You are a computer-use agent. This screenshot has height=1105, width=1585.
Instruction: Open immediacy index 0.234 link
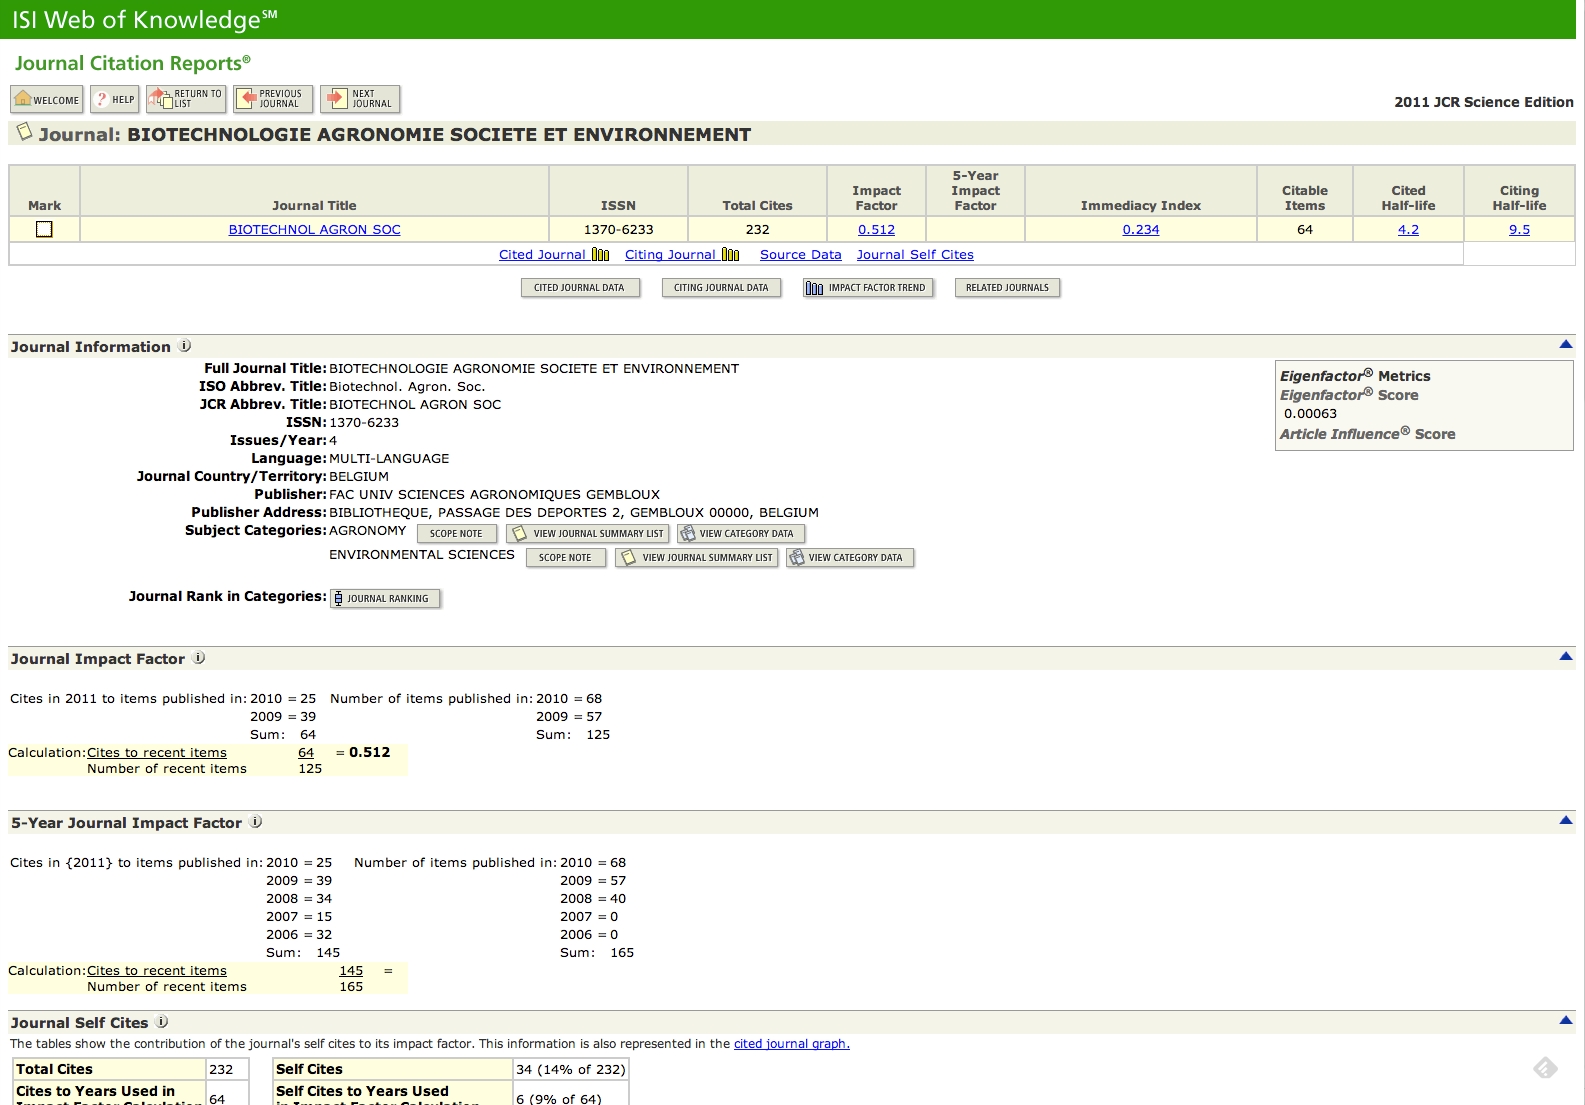click(x=1140, y=230)
